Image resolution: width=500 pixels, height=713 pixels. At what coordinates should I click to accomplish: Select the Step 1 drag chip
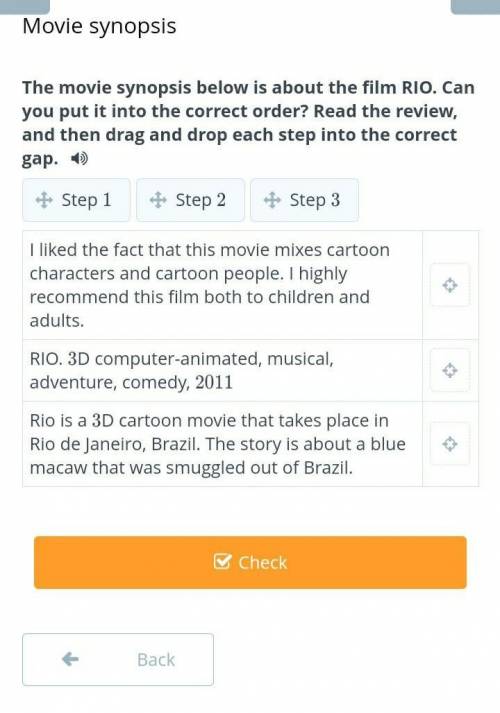click(76, 200)
